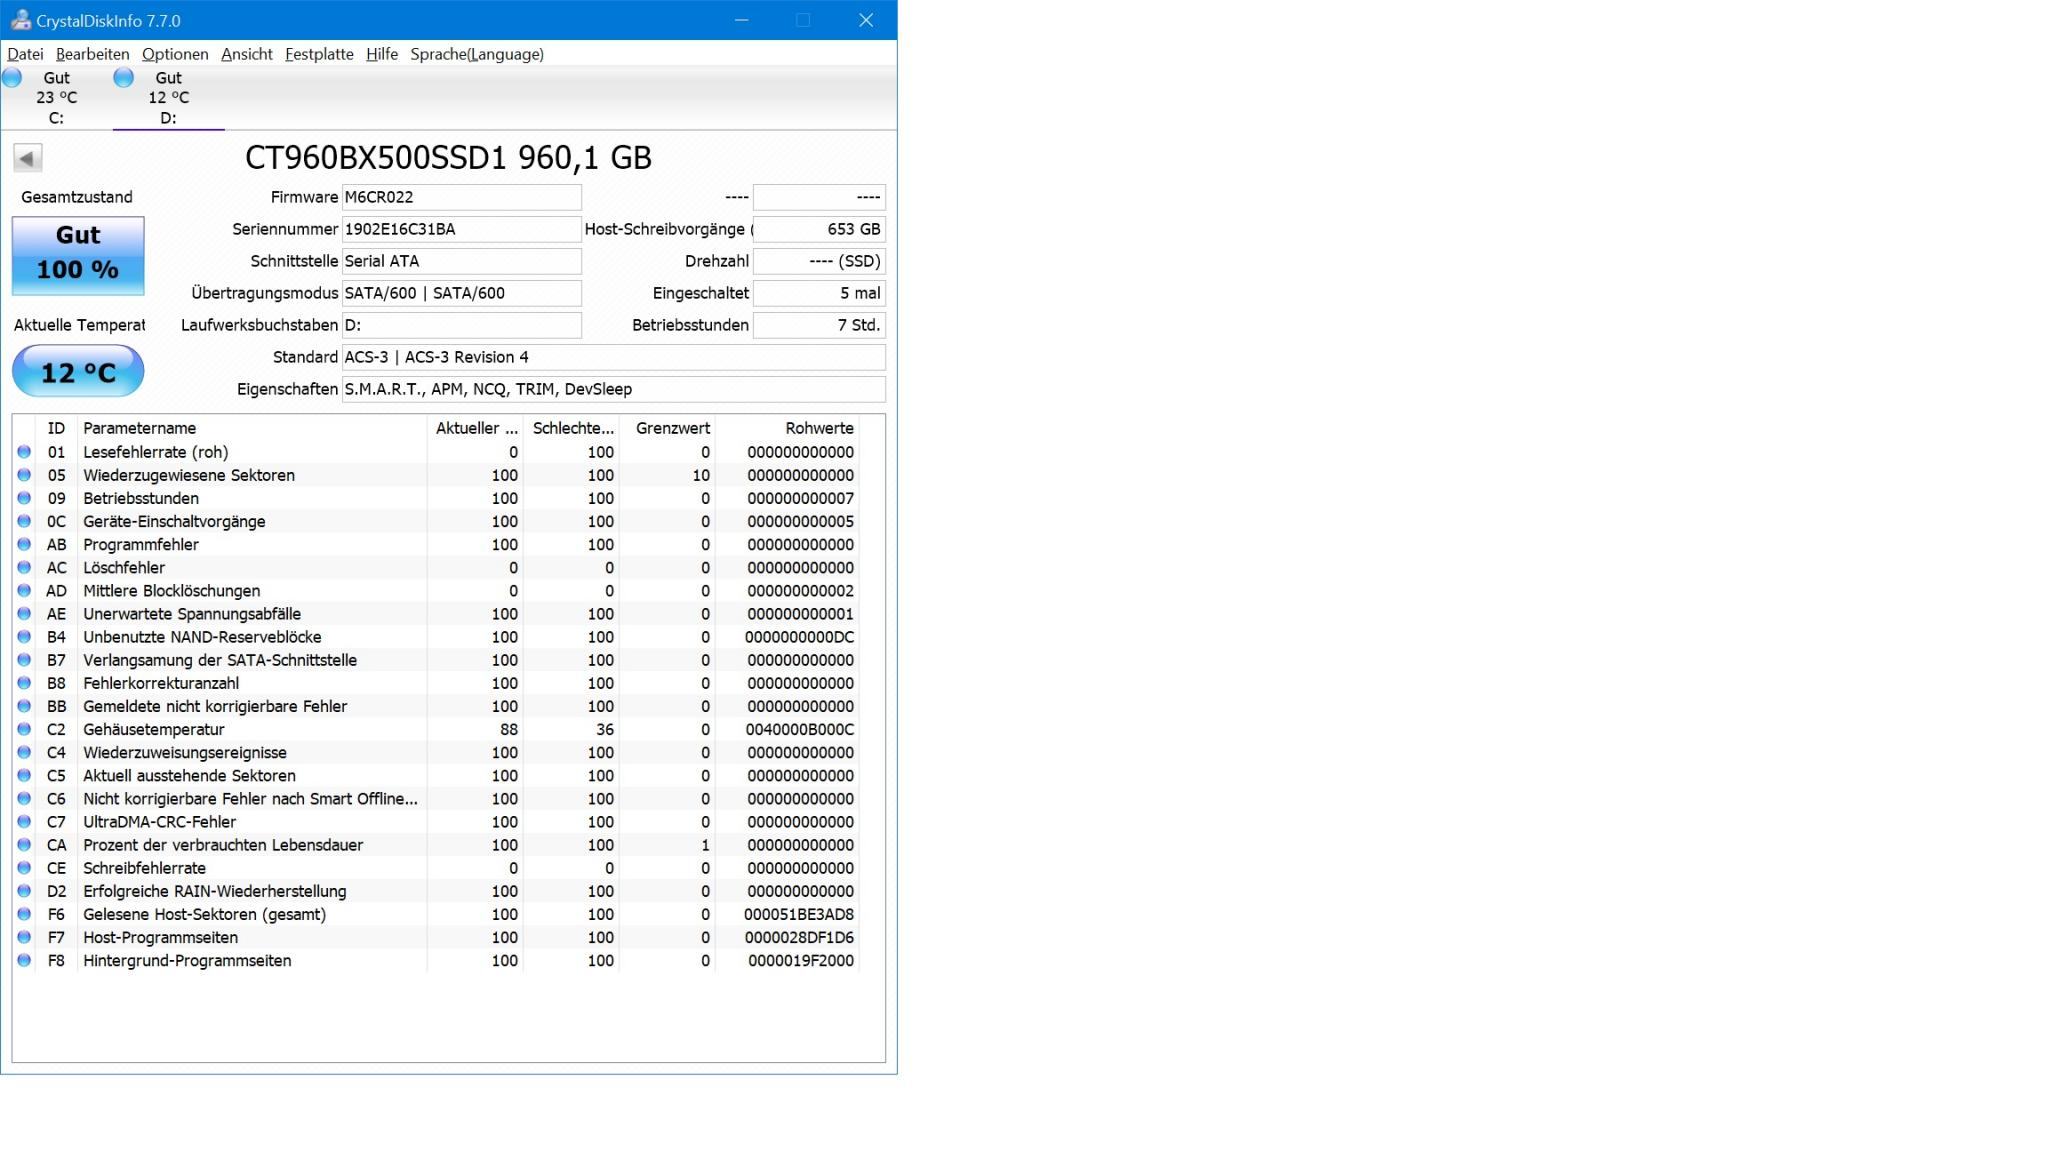
Task: Click status icon of Geräte-Einschaltvorgänge row
Action: (x=24, y=521)
